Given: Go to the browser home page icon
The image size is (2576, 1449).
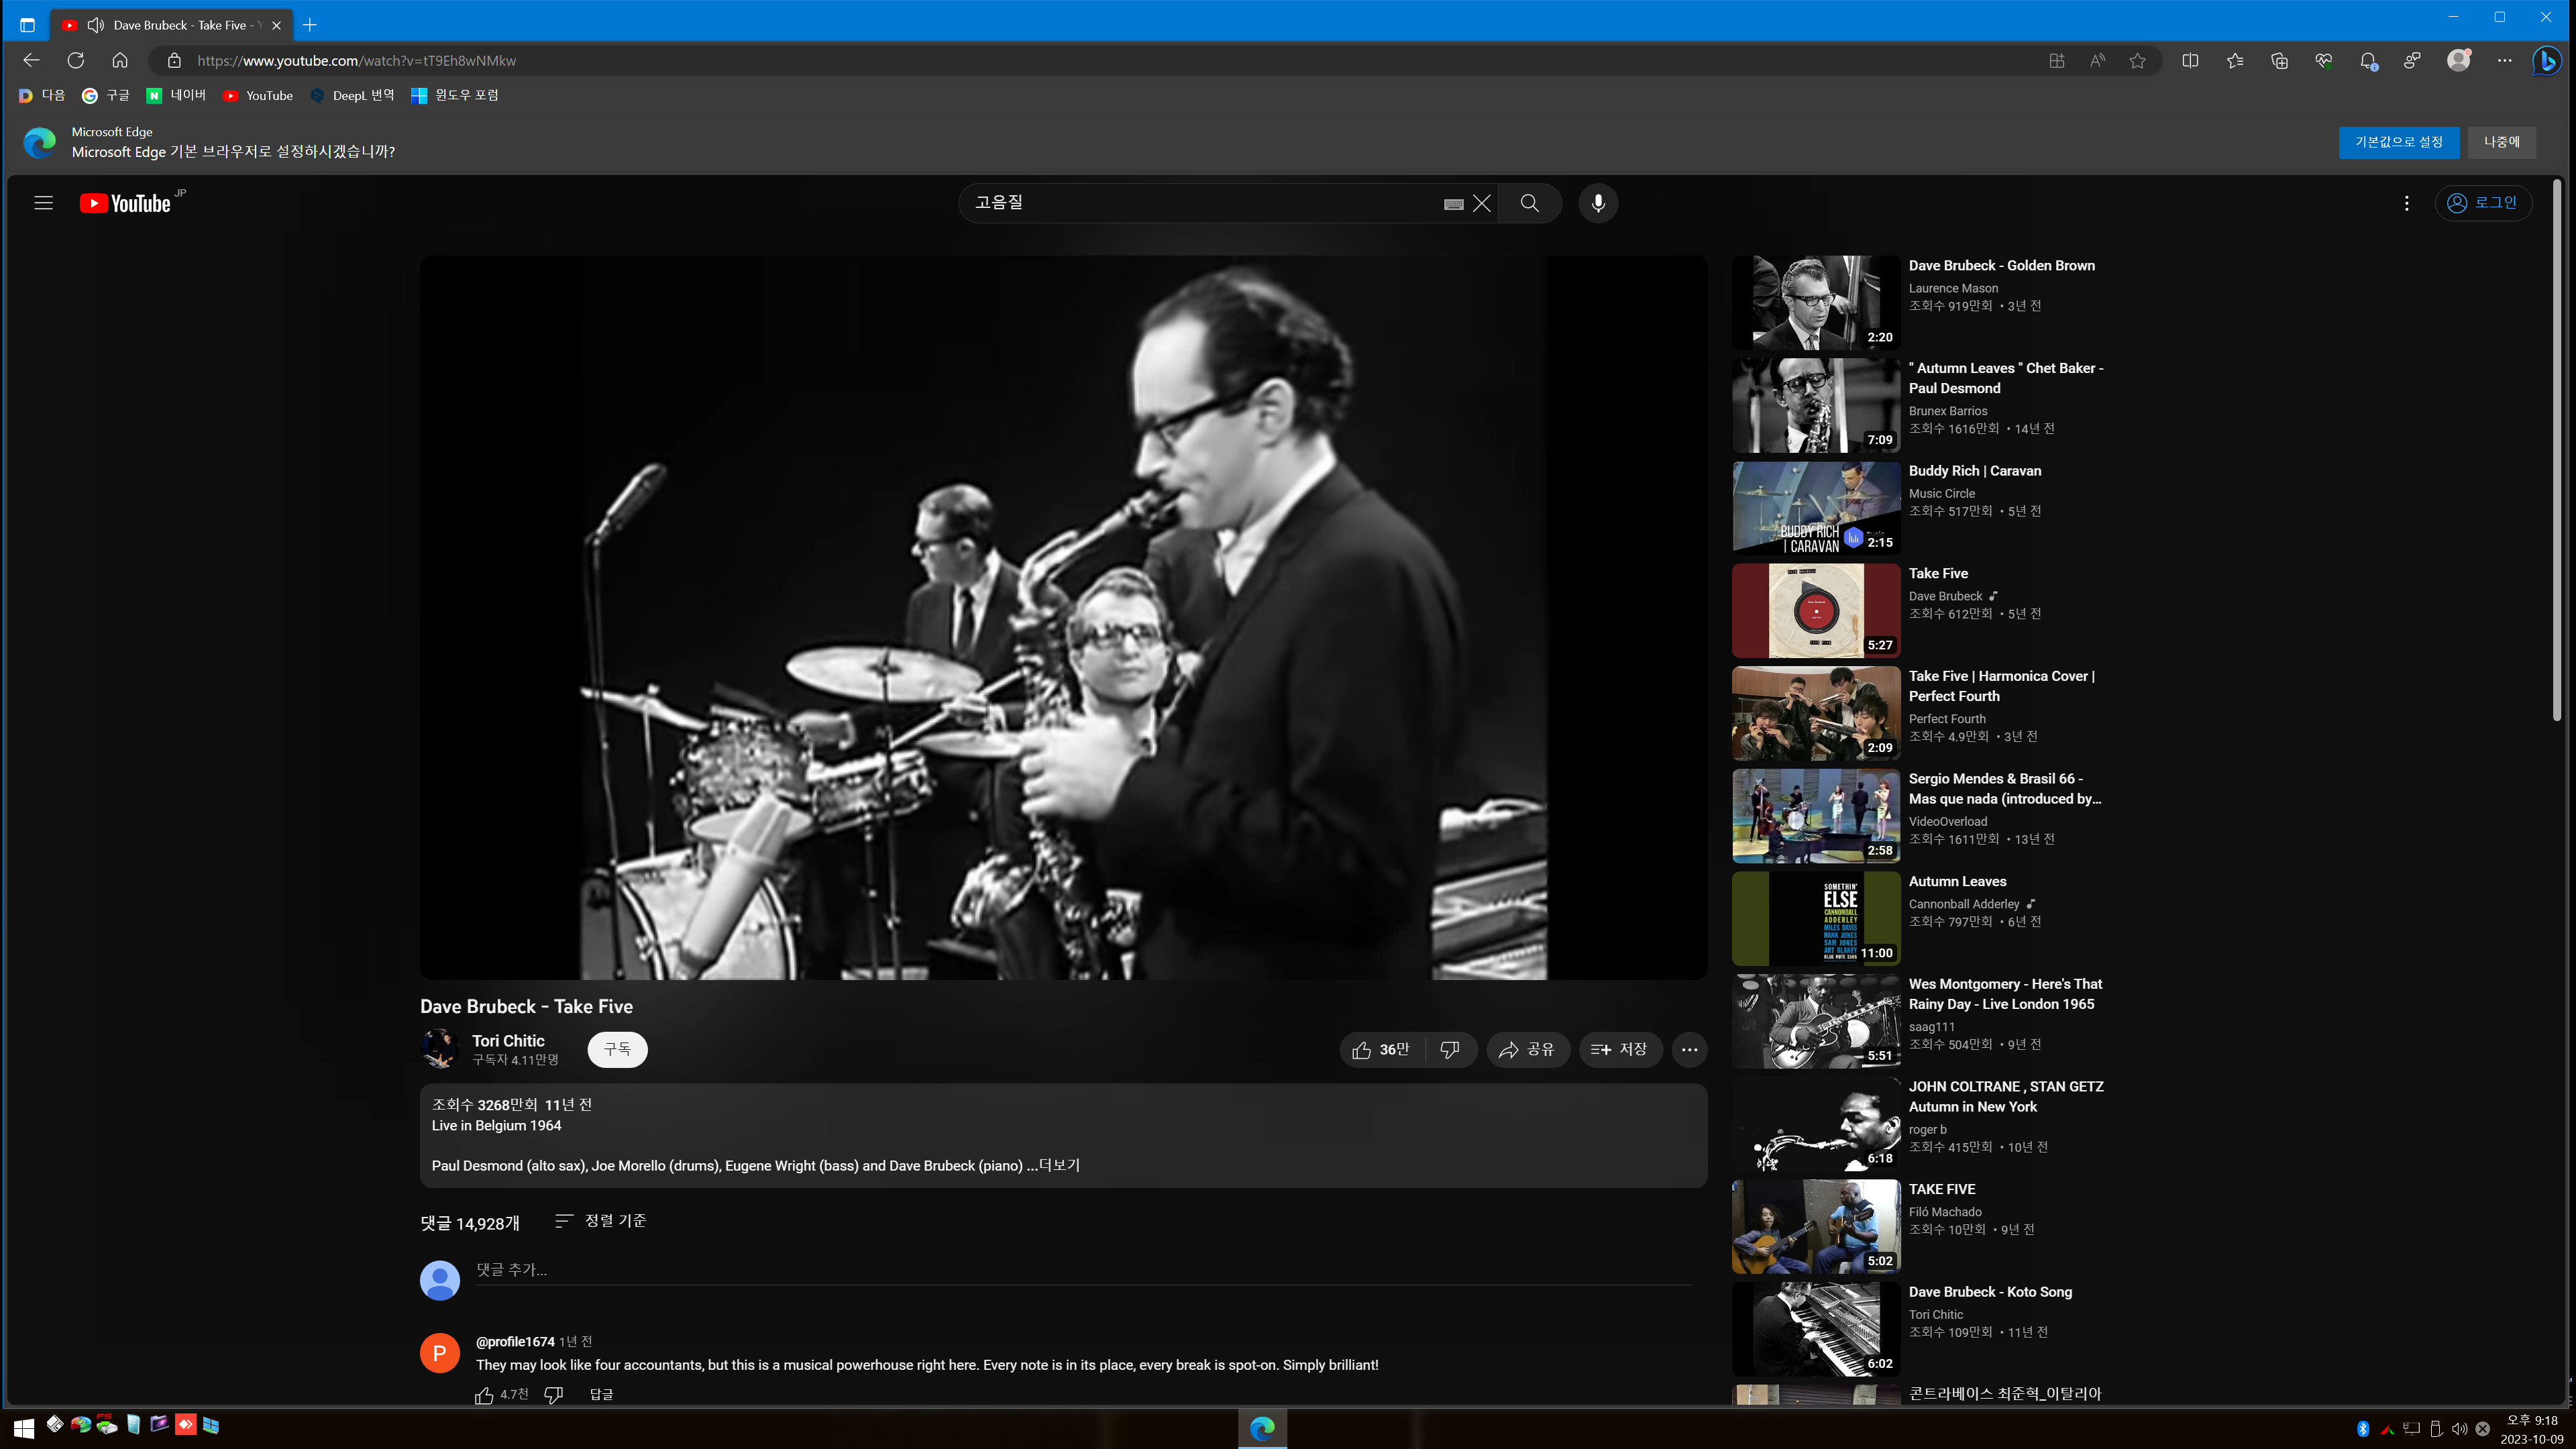Looking at the screenshot, I should pyautogui.click(x=120, y=61).
